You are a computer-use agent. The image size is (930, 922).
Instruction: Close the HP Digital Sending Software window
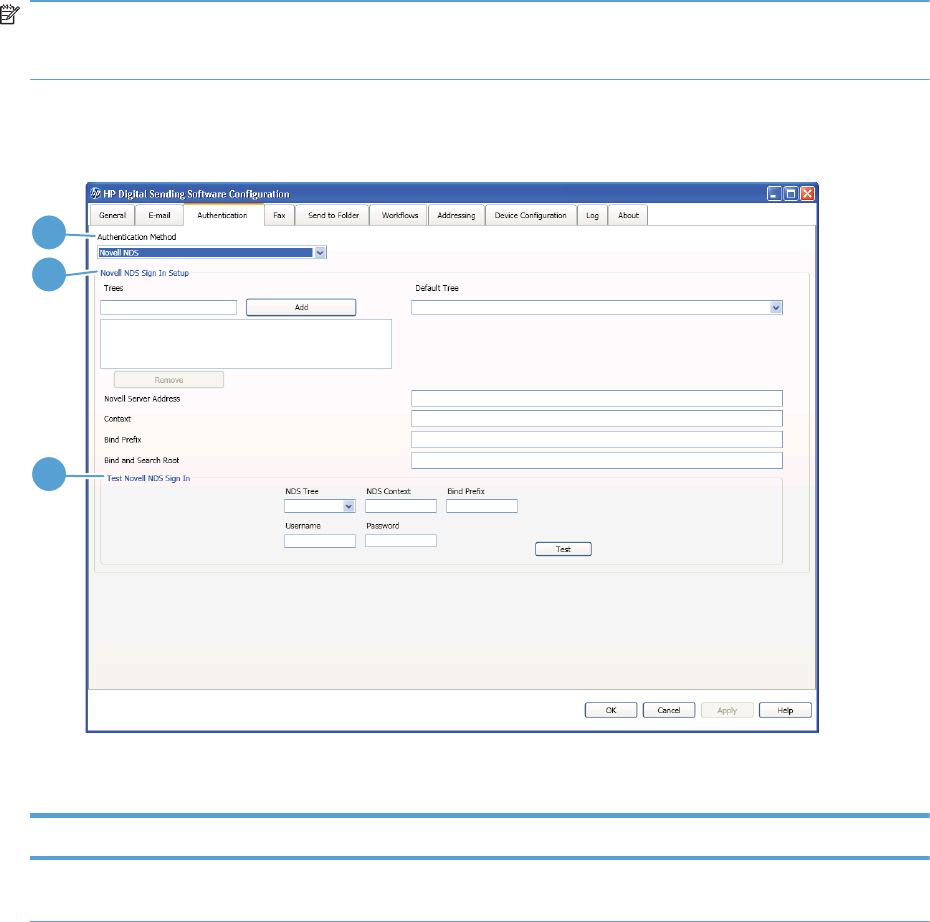(807, 193)
